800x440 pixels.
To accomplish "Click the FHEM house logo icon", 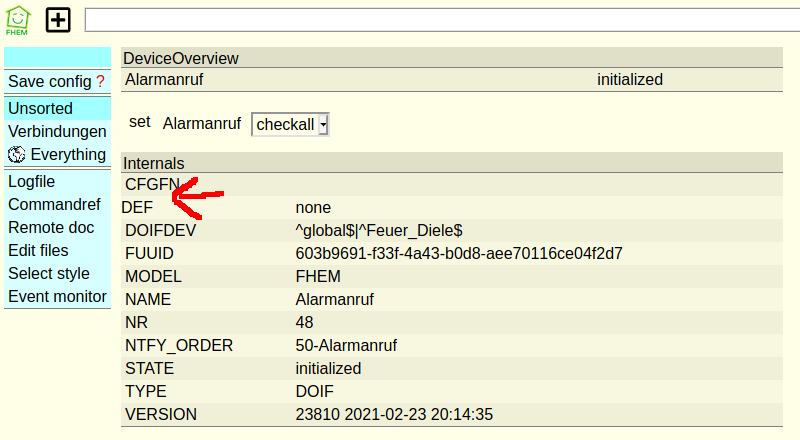I will point(18,20).
